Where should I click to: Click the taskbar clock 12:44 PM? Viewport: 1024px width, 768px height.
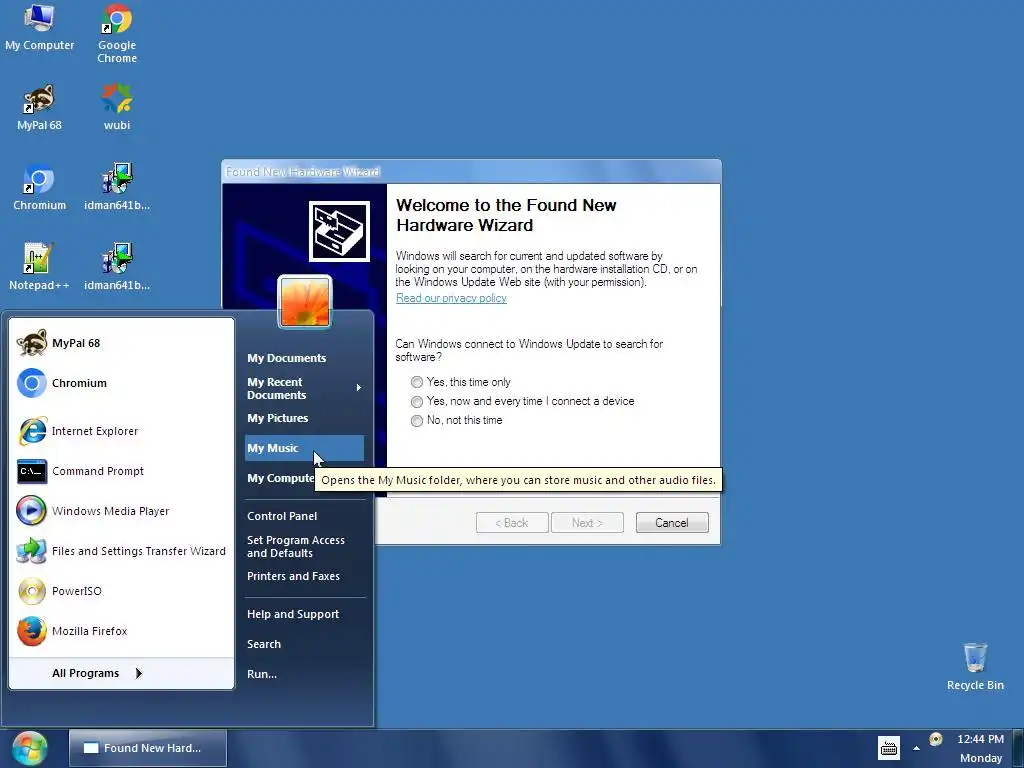[980, 739]
